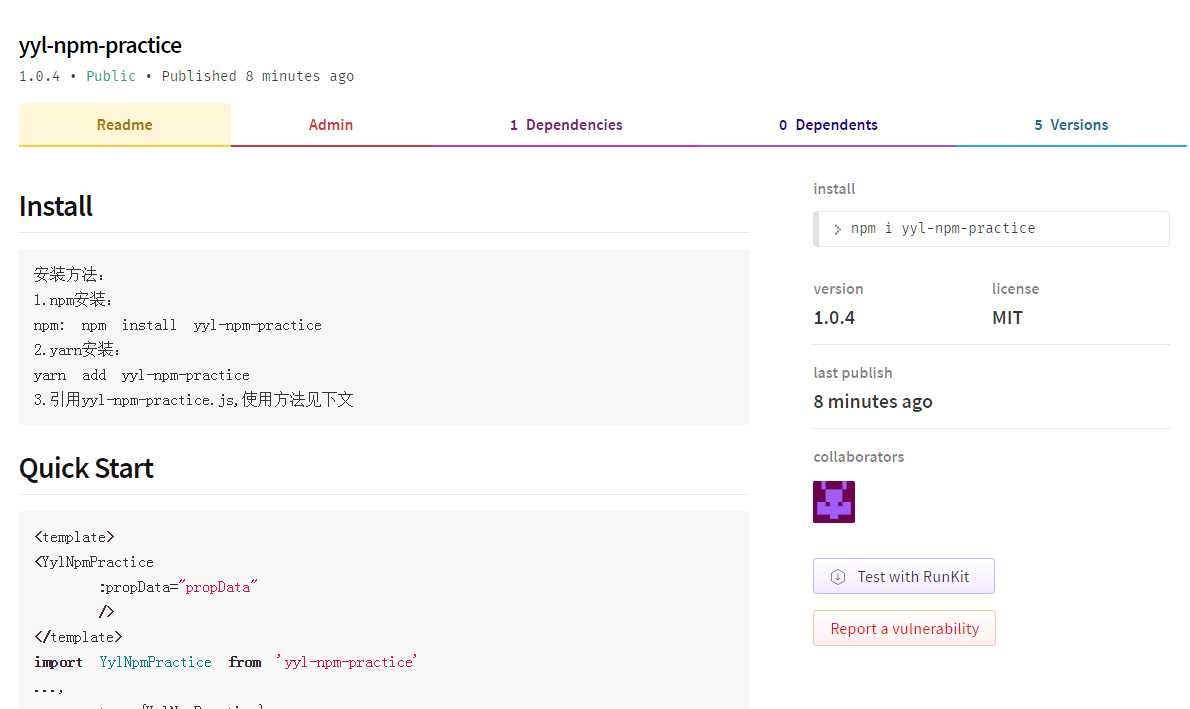The height and width of the screenshot is (709, 1190).
Task: Copy the npm i yyl-npm-practice install command
Action: pos(991,228)
